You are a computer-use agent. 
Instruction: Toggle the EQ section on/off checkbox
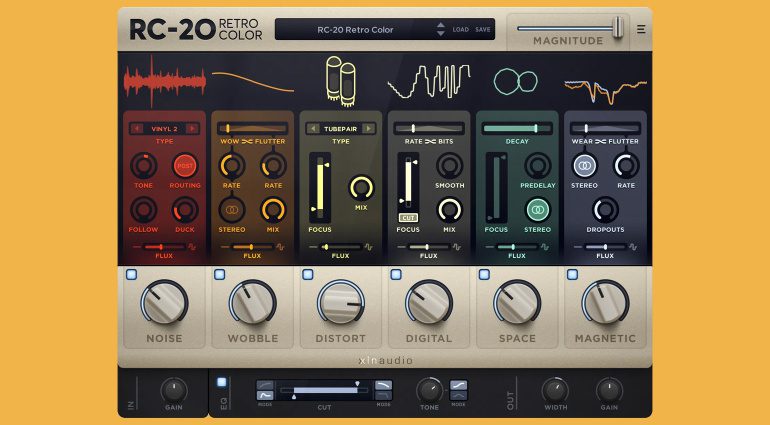[x=222, y=382]
